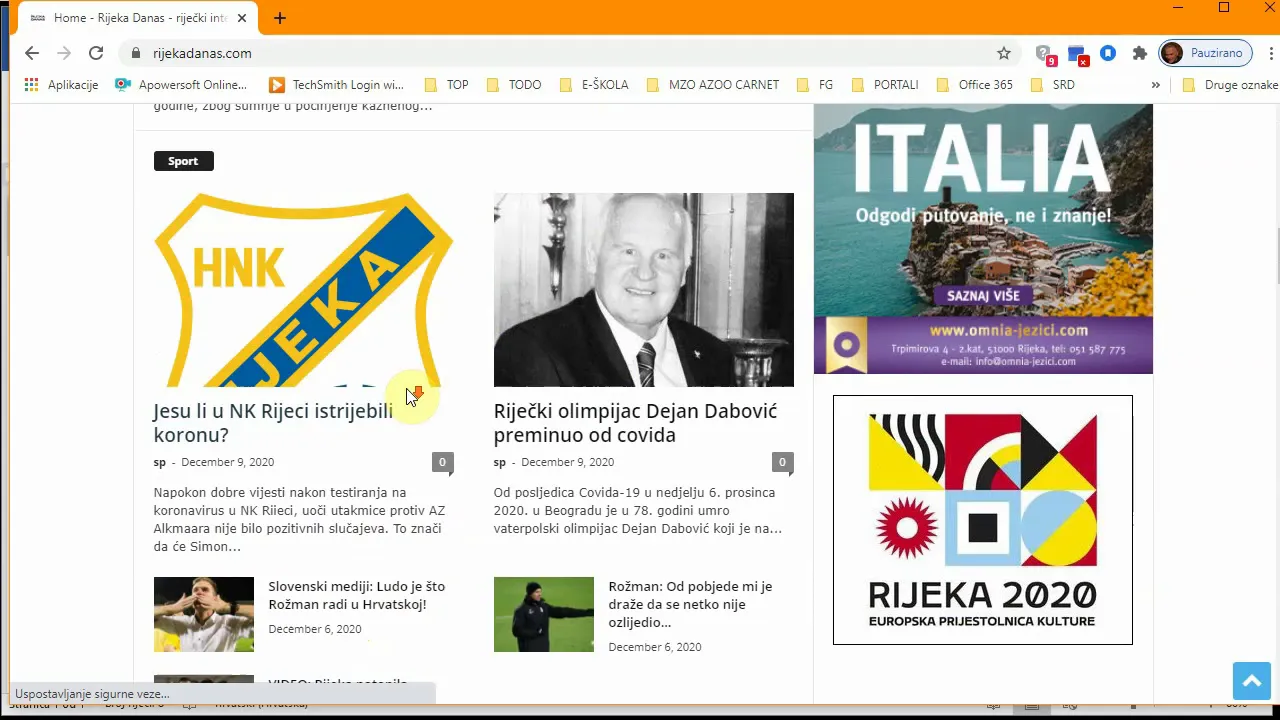Open MZO AZOO CARNET bookmark folder
1280x720 pixels.
click(714, 85)
